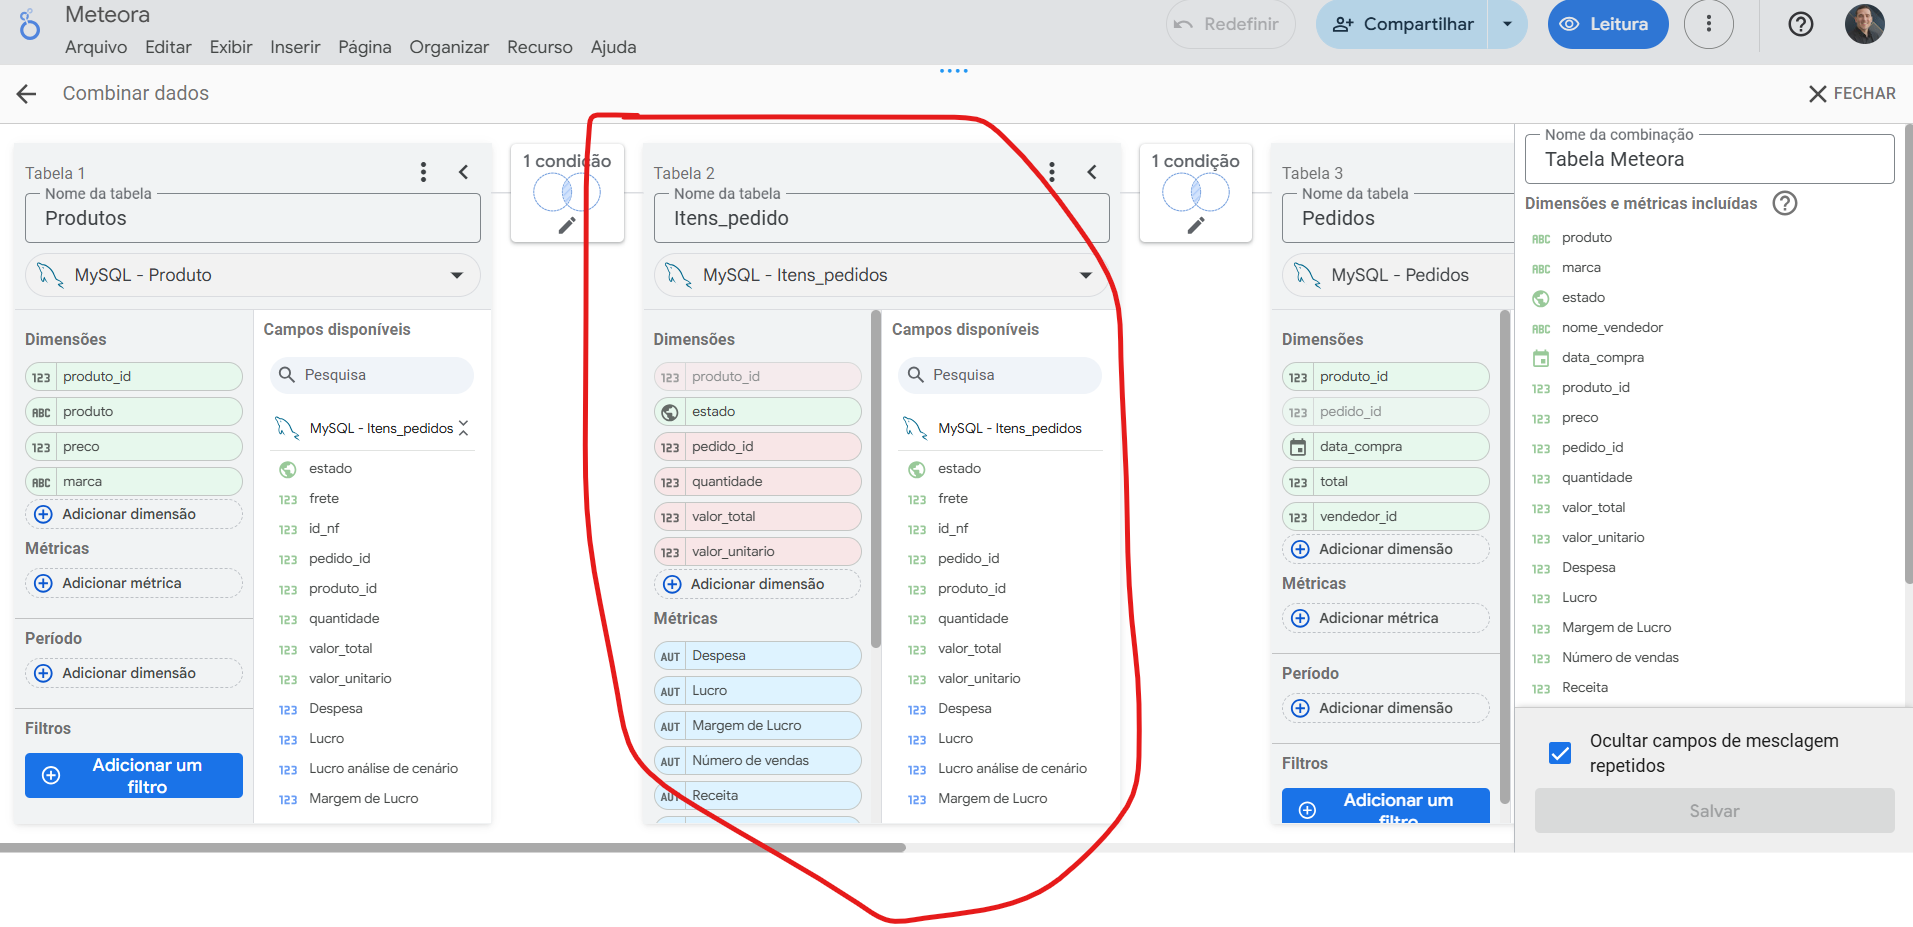Go back using the Combinar dados arrow
The image size is (1913, 927).
27,94
